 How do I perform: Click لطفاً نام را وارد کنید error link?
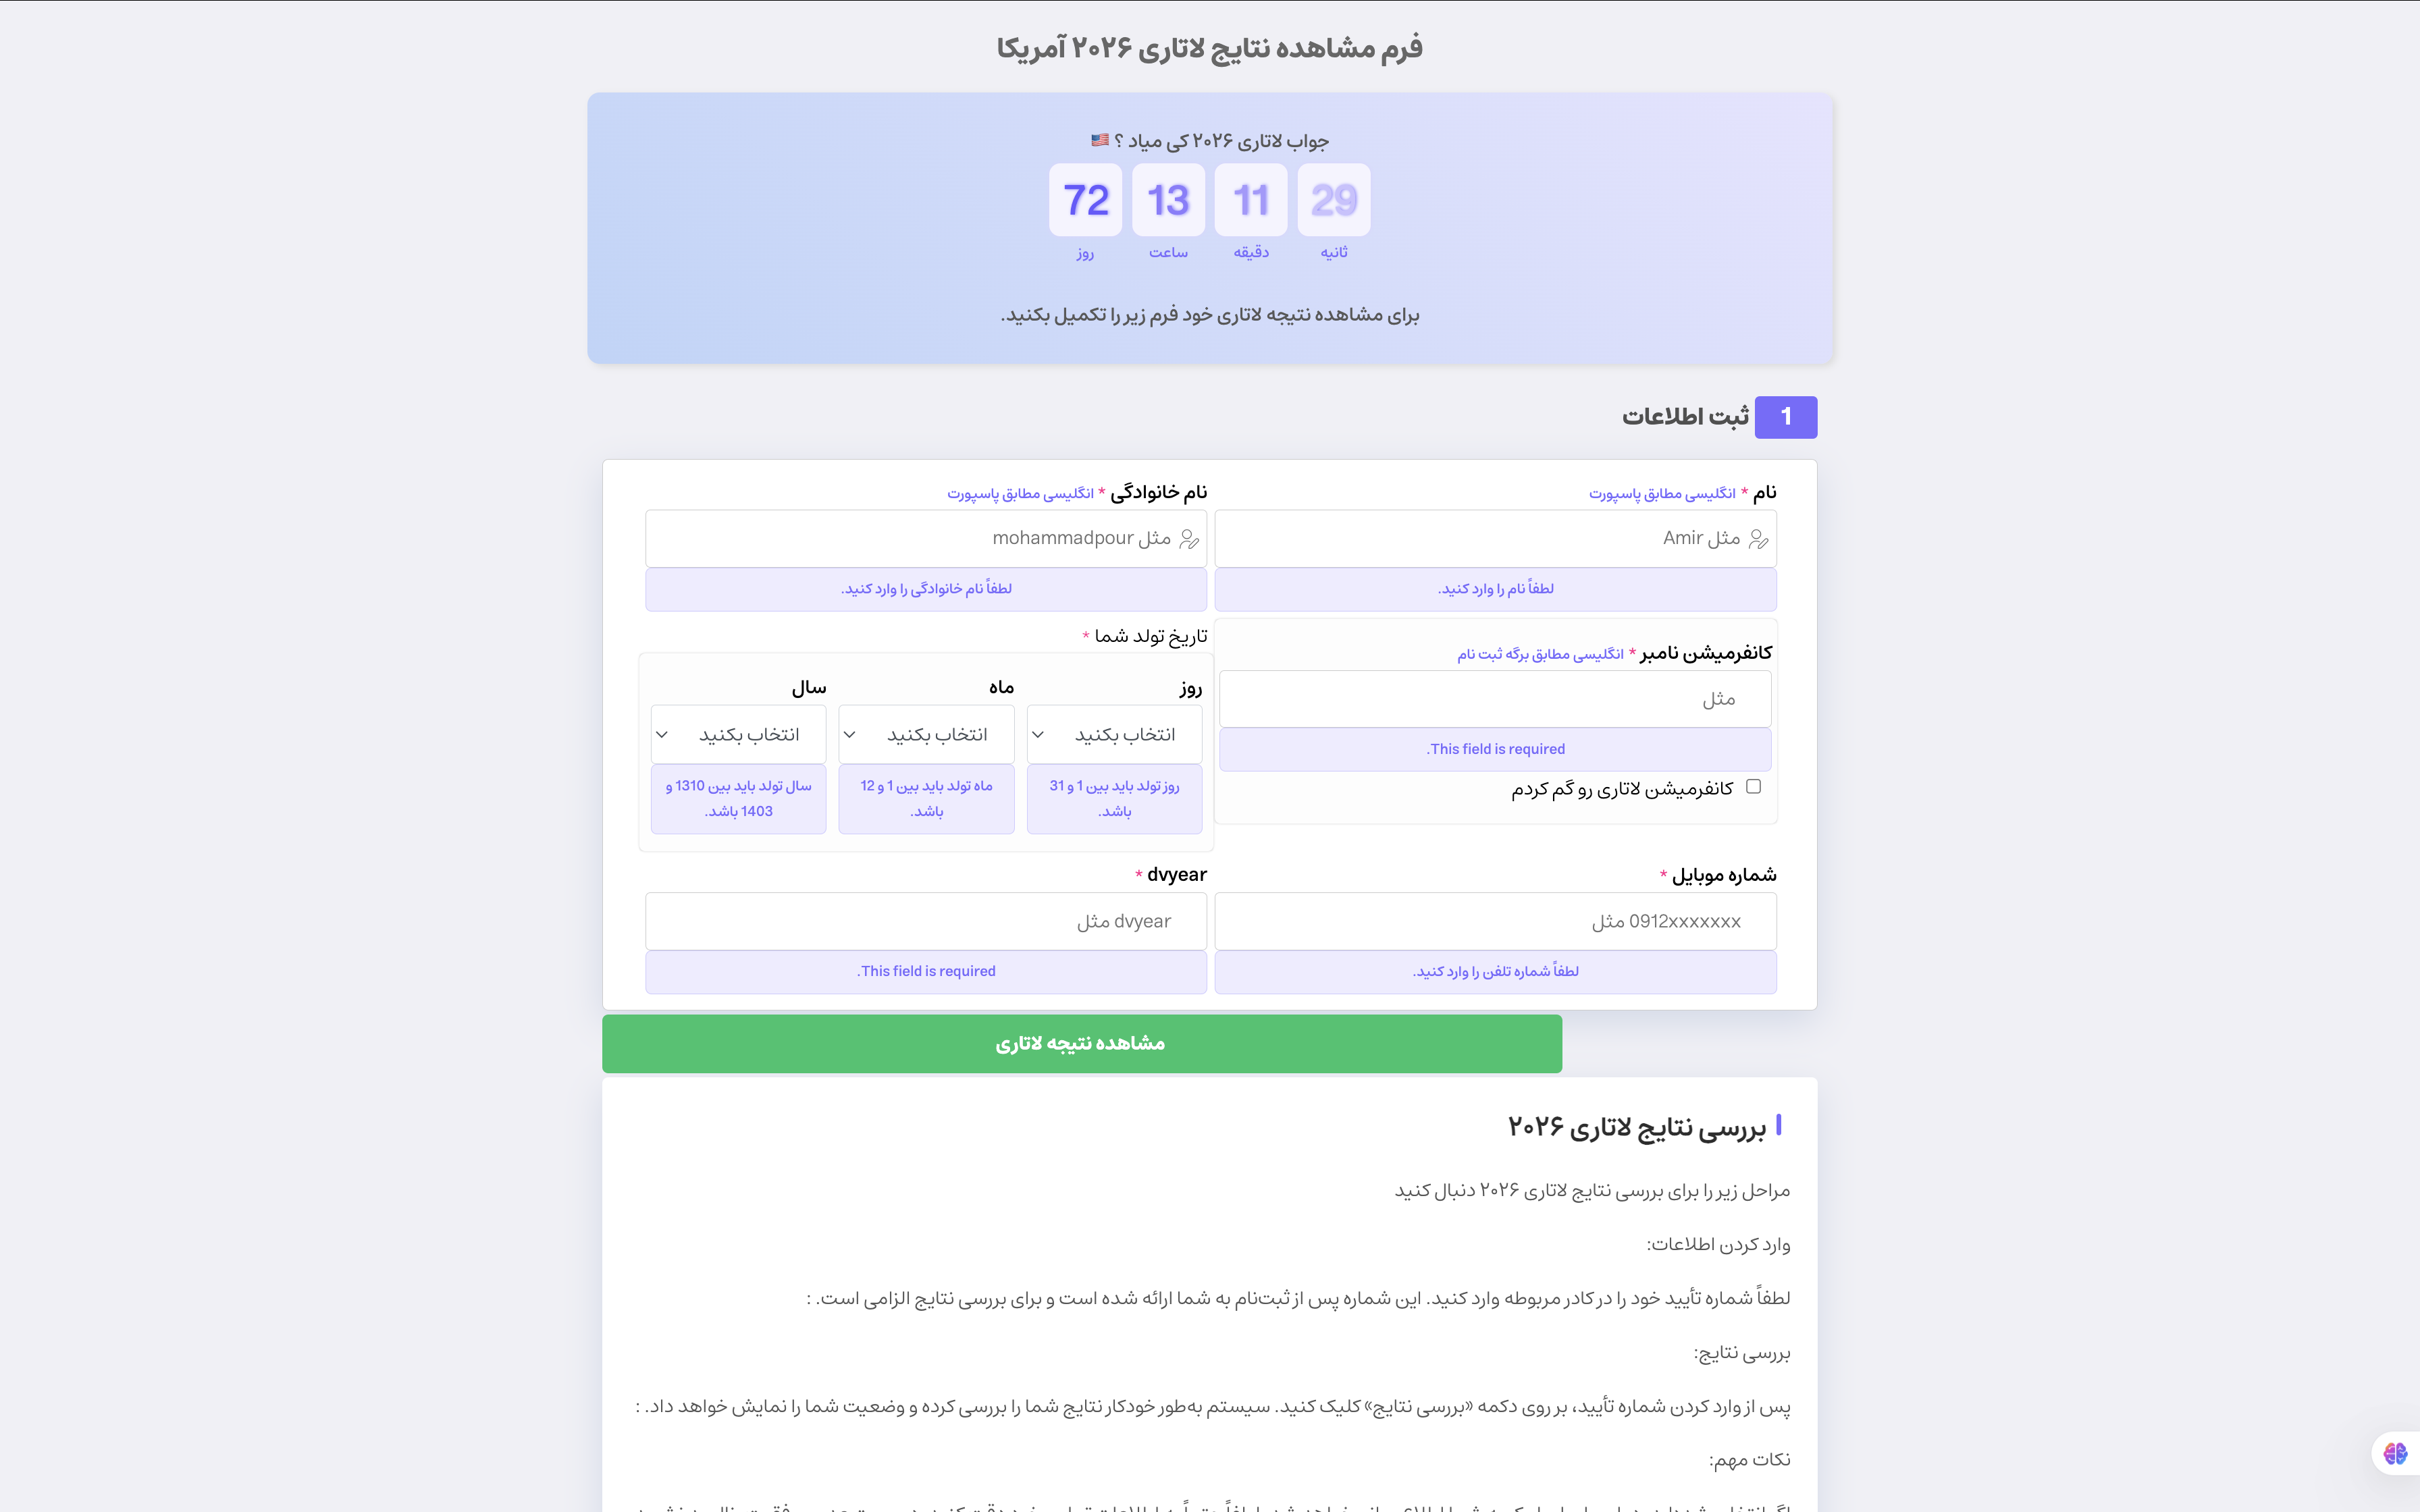[1495, 587]
